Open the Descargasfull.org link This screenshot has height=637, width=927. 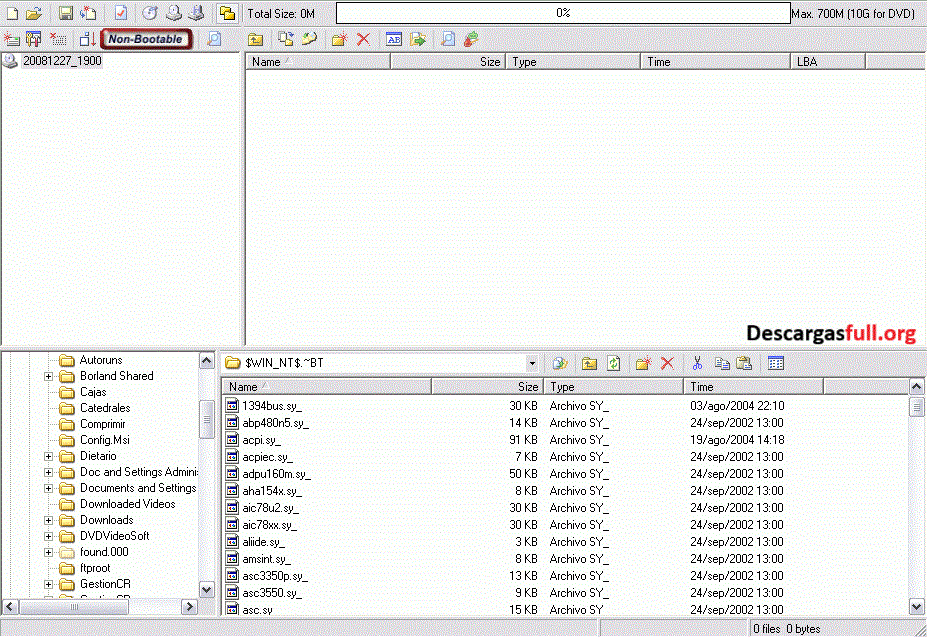coord(835,333)
